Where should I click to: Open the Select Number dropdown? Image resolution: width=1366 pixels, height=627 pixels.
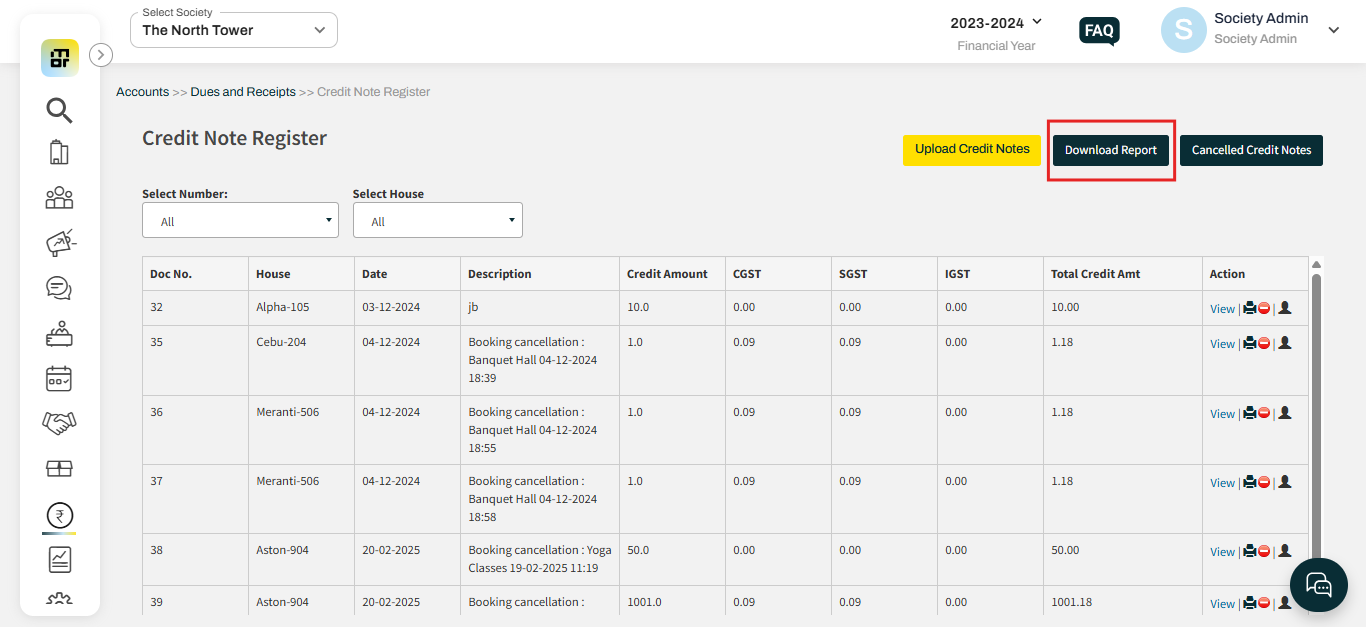tap(240, 221)
